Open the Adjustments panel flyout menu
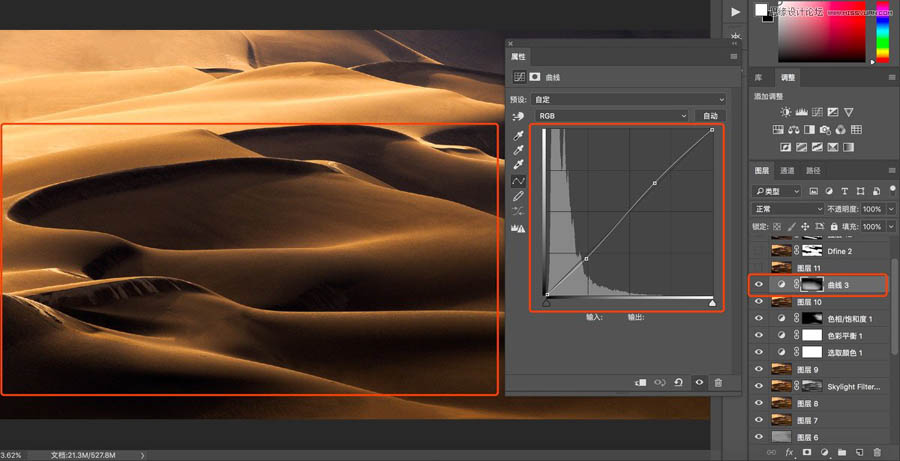This screenshot has width=900, height=461. 892,77
